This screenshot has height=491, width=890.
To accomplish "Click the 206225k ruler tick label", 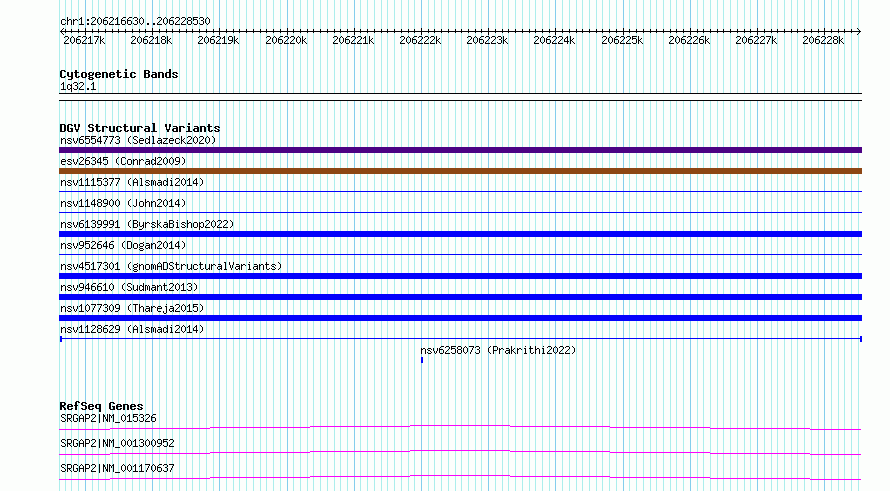I will tap(622, 40).
